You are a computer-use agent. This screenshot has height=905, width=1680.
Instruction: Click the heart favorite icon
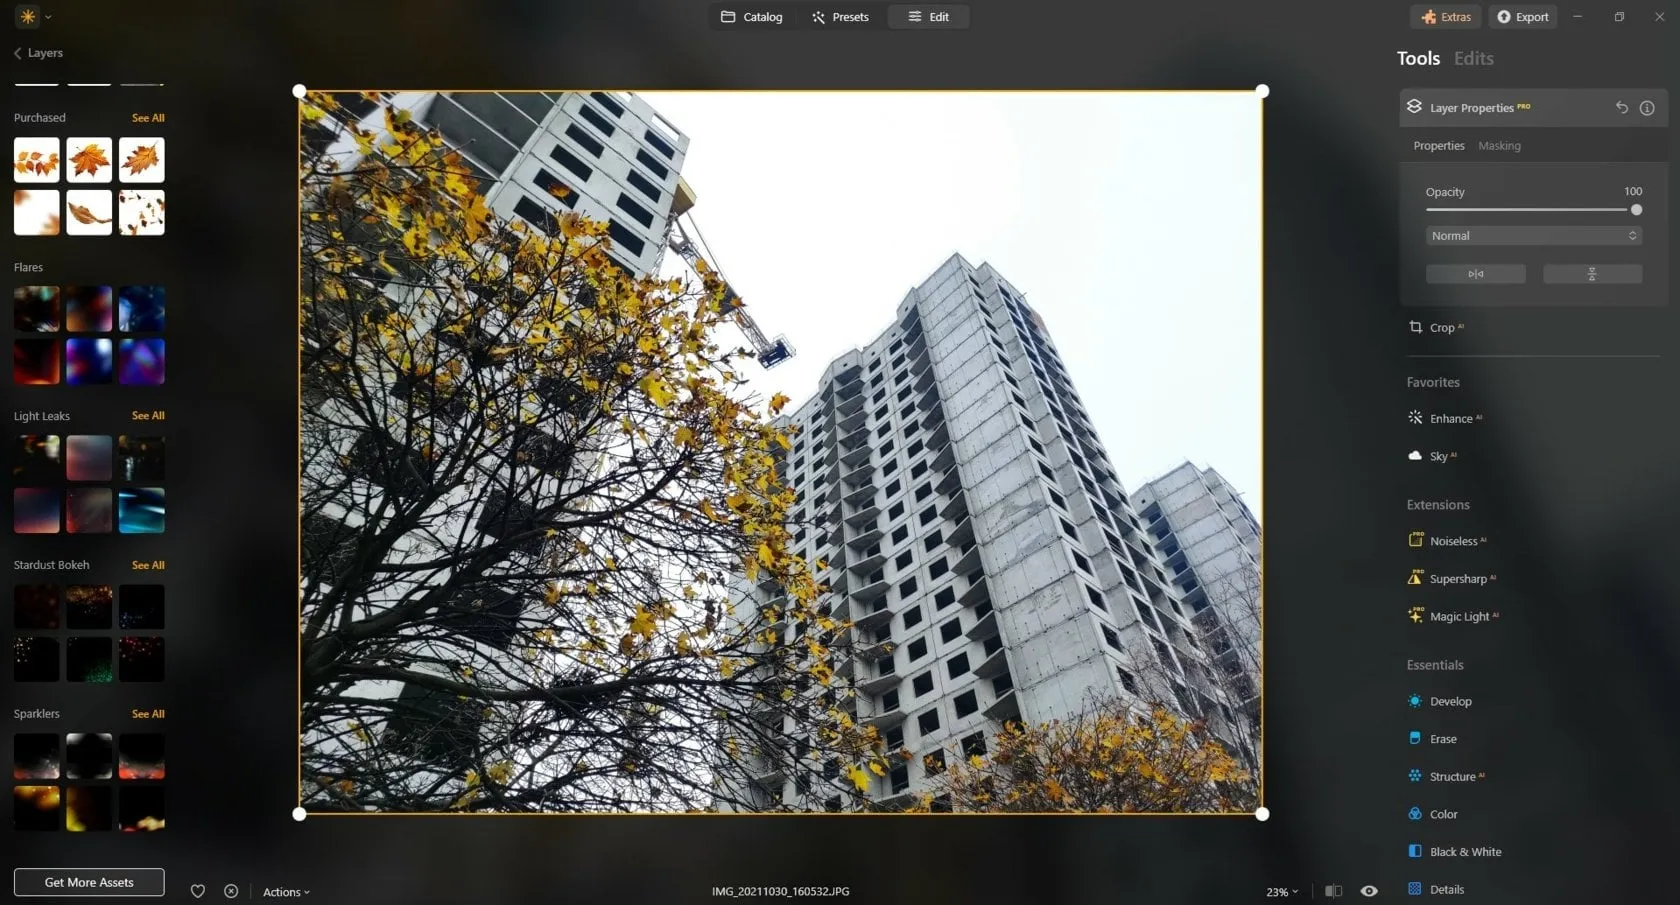click(x=198, y=891)
